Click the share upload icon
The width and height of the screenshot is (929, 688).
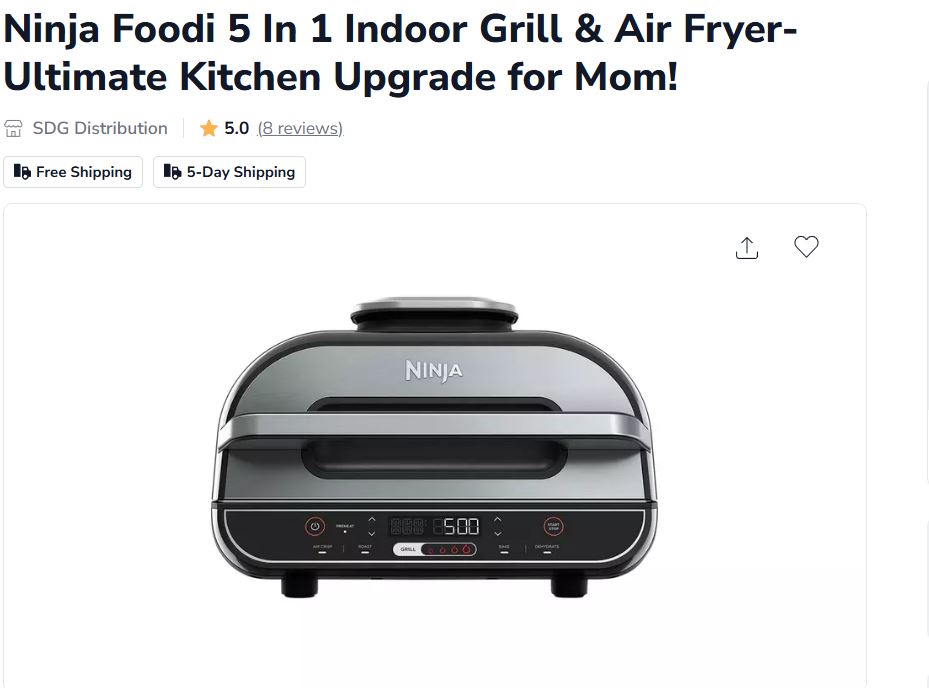(x=747, y=248)
